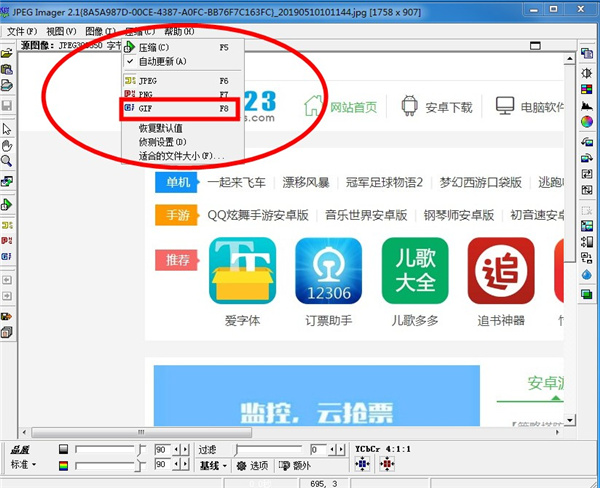Image resolution: width=600 pixels, height=488 pixels.
Task: Click the green overlapping windows icon
Action: click(x=587, y=294)
